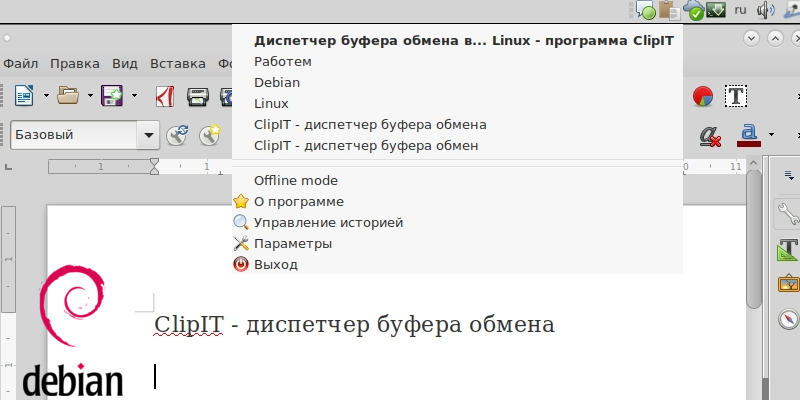Click the Update style wrench icon
This screenshot has width=800, height=400.
click(177, 135)
